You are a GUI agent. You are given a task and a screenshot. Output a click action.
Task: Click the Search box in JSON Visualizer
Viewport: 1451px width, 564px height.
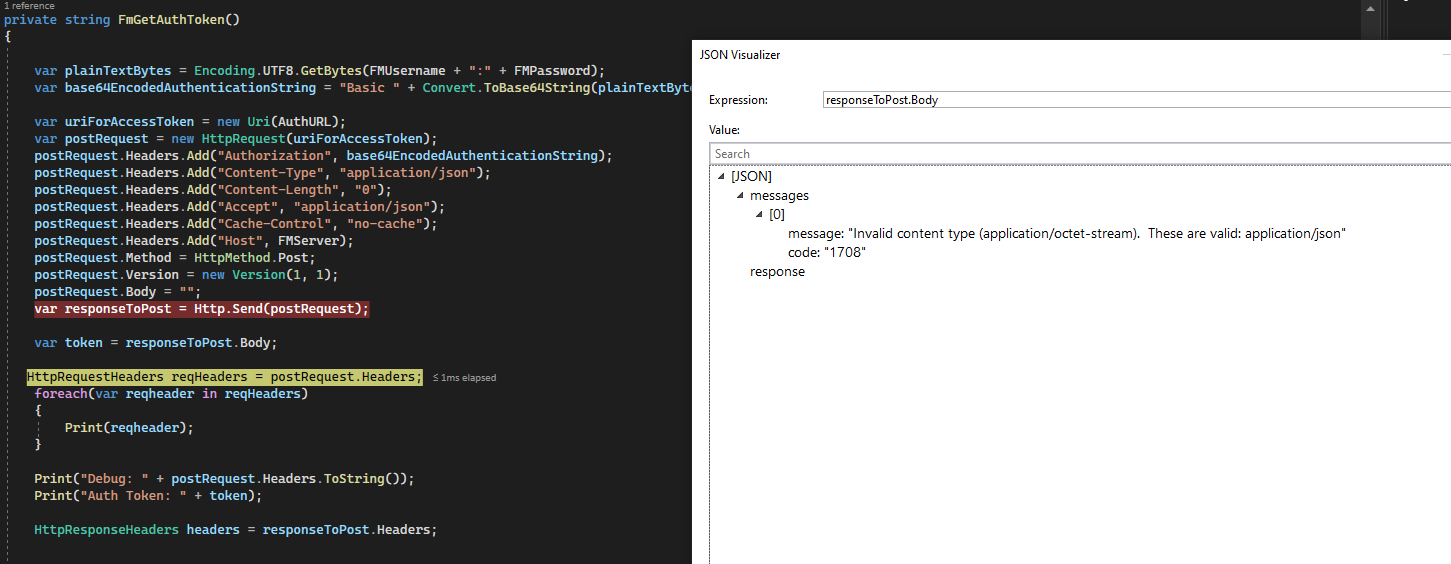coord(1080,154)
